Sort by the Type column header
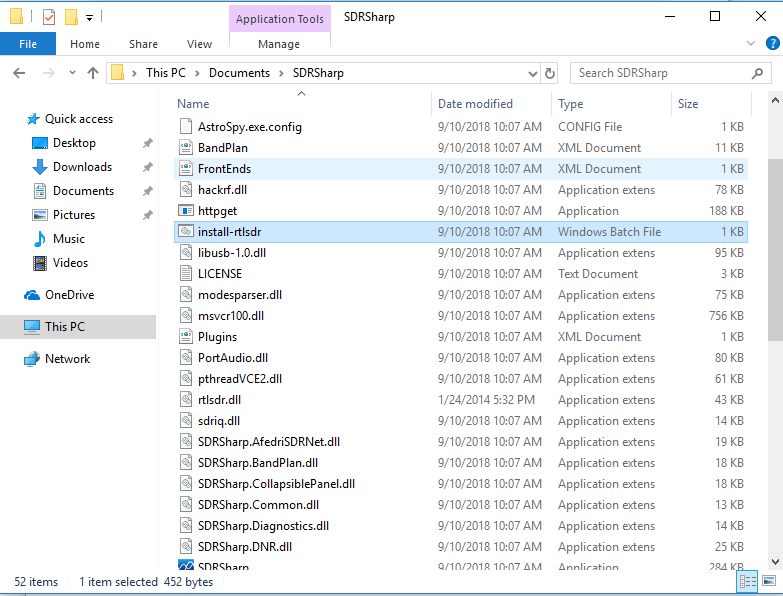 611,104
